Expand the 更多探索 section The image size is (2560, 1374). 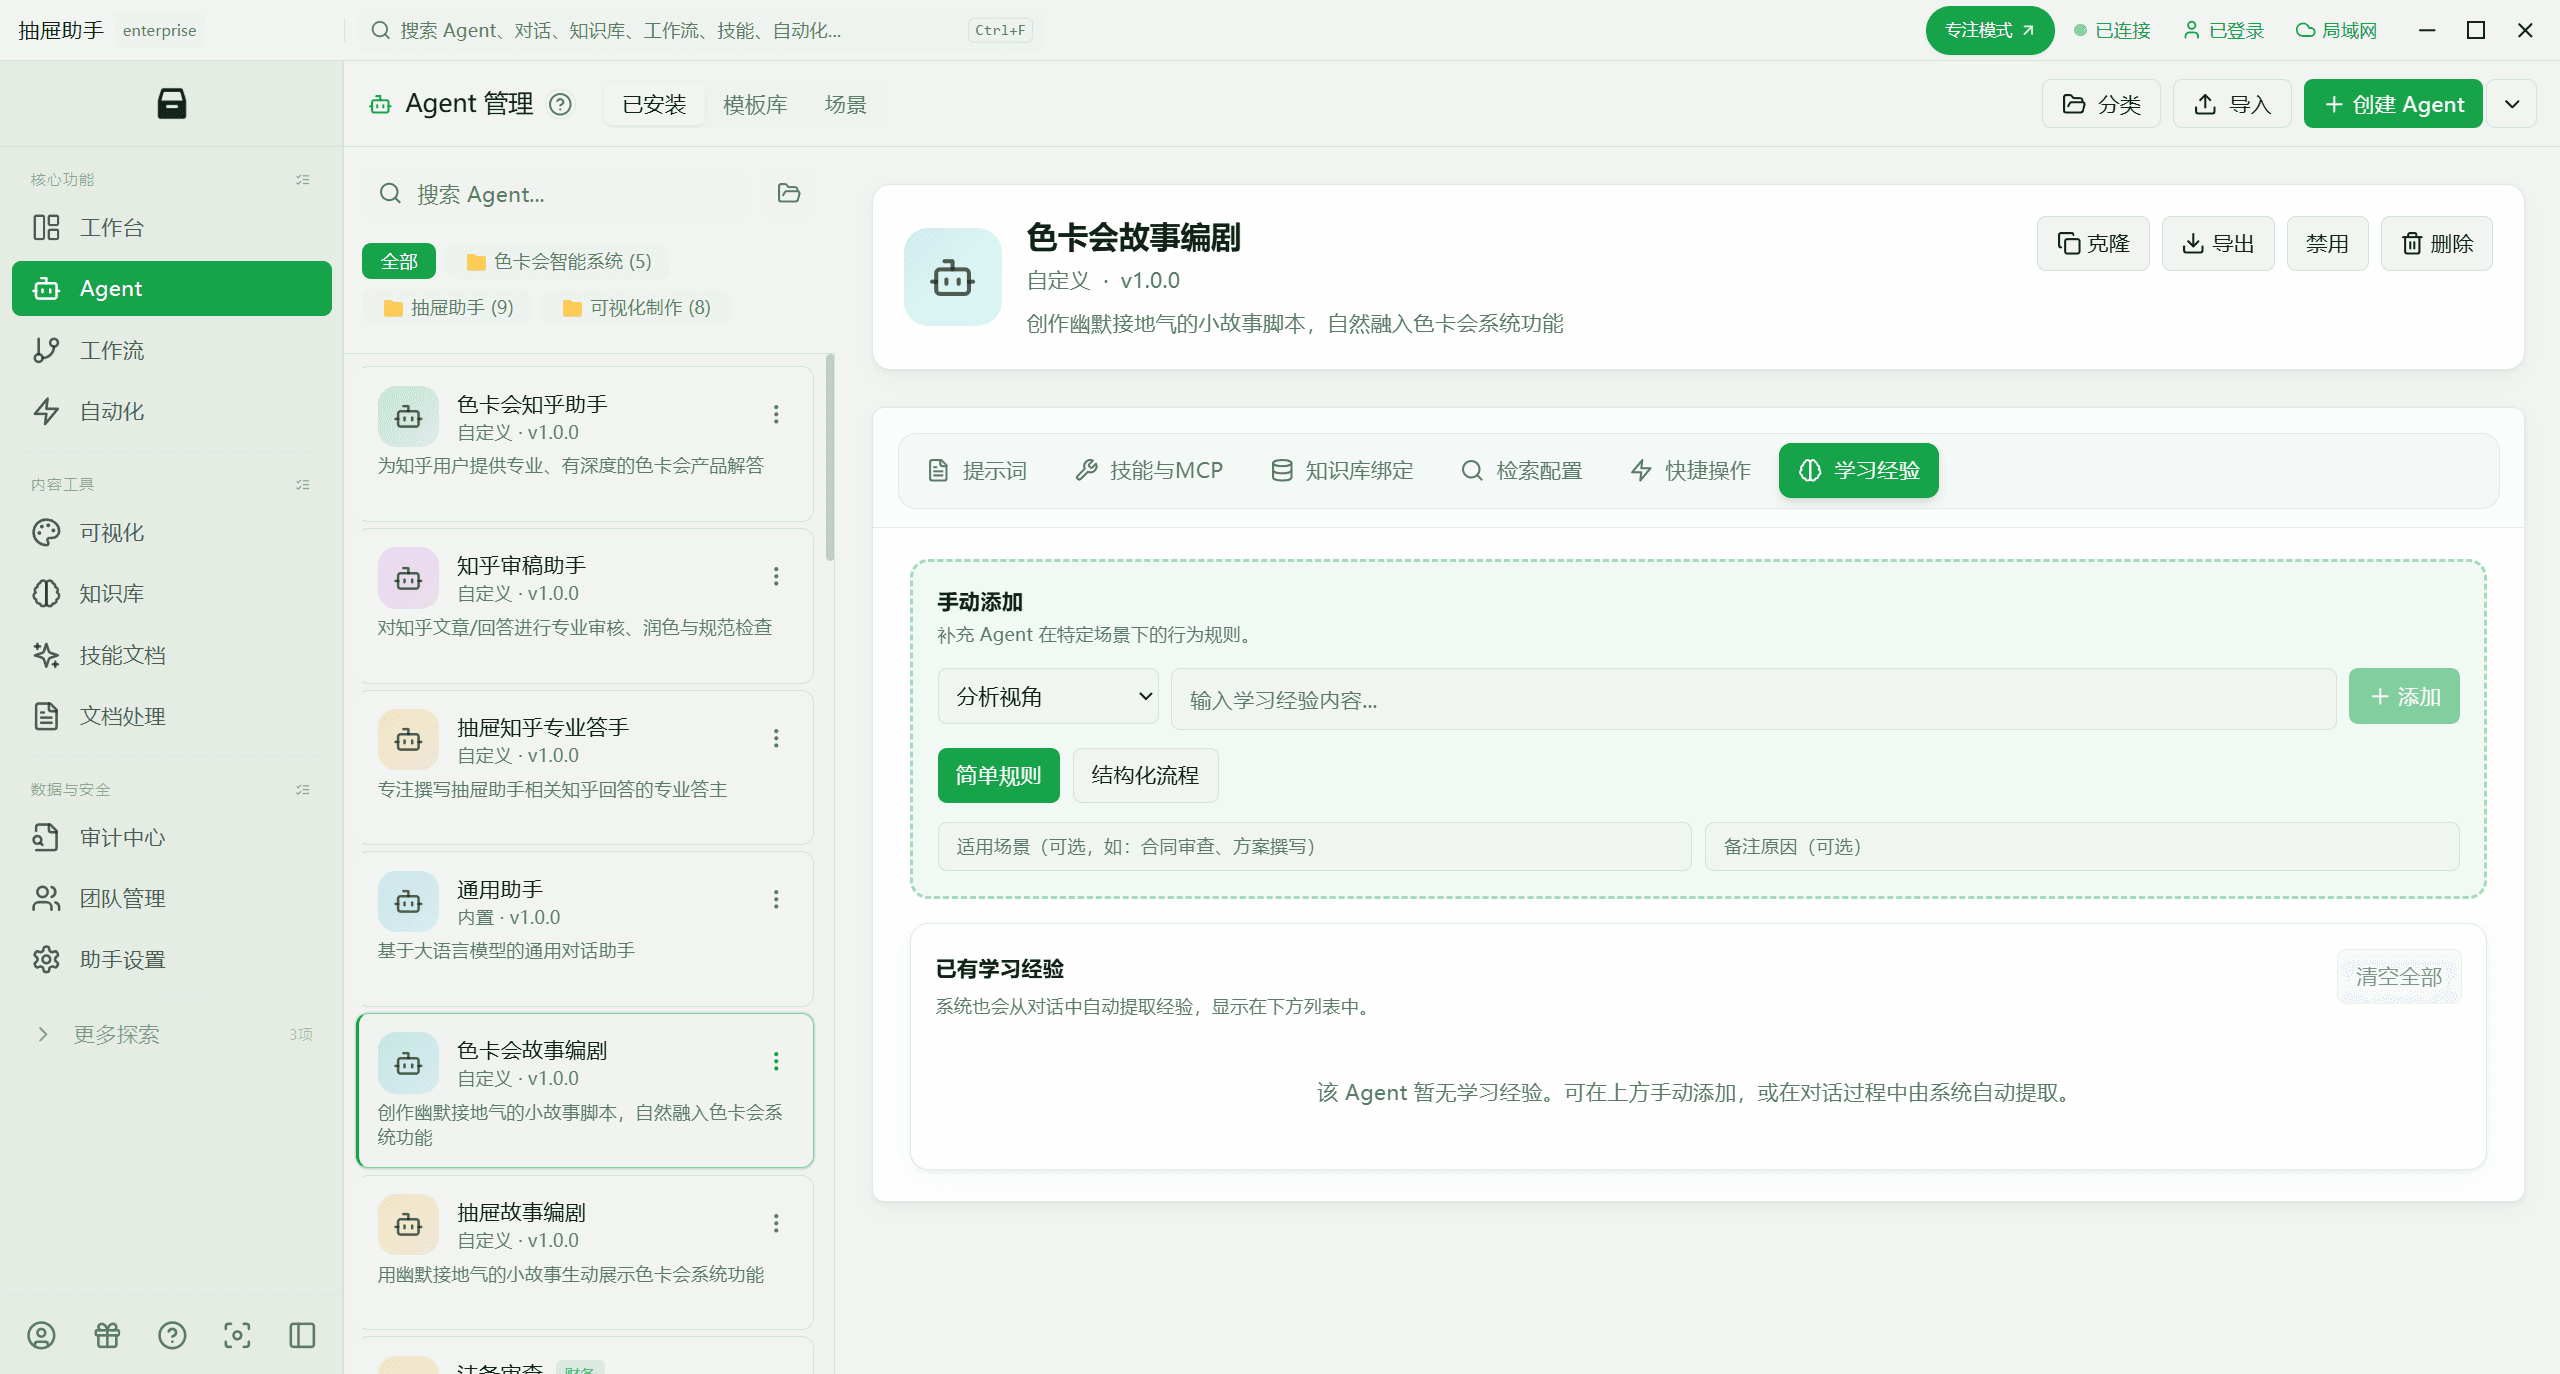[172, 1034]
